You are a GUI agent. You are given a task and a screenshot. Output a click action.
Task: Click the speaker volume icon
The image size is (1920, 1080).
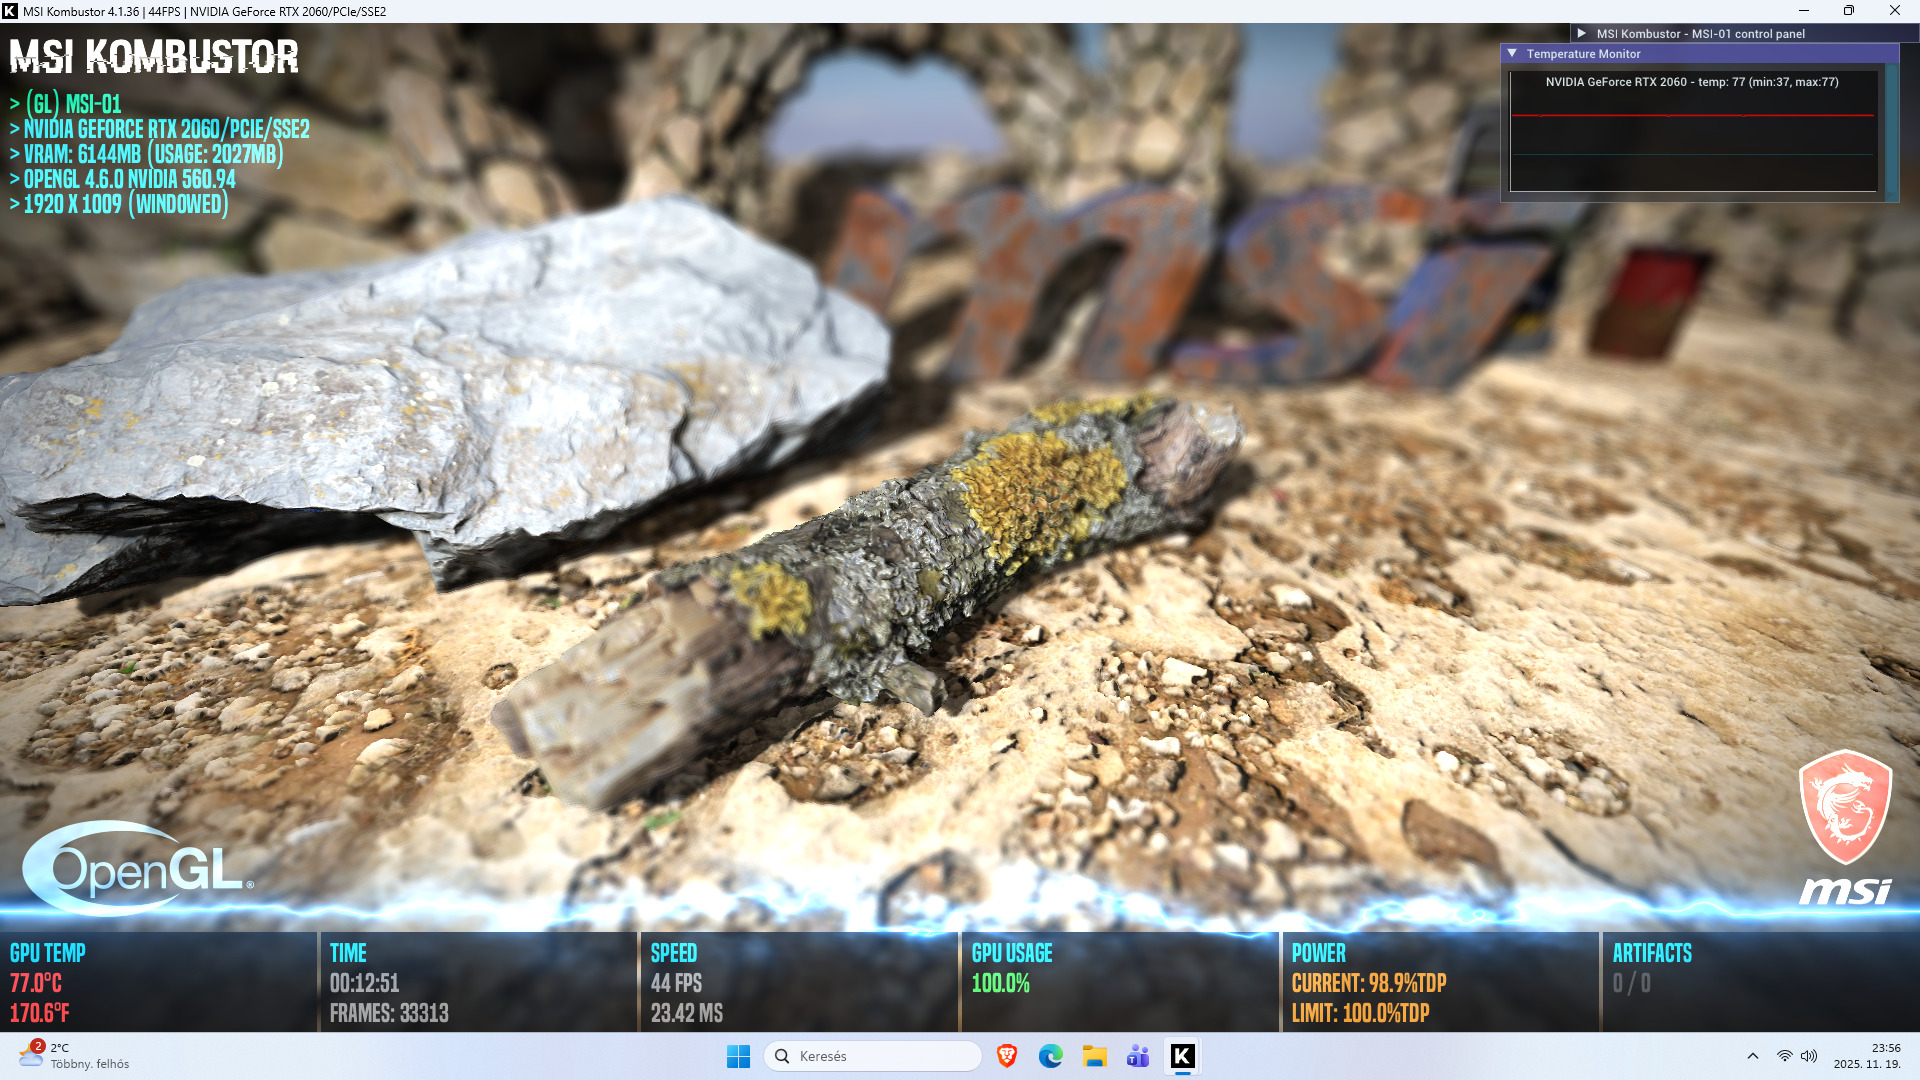click(1809, 1056)
